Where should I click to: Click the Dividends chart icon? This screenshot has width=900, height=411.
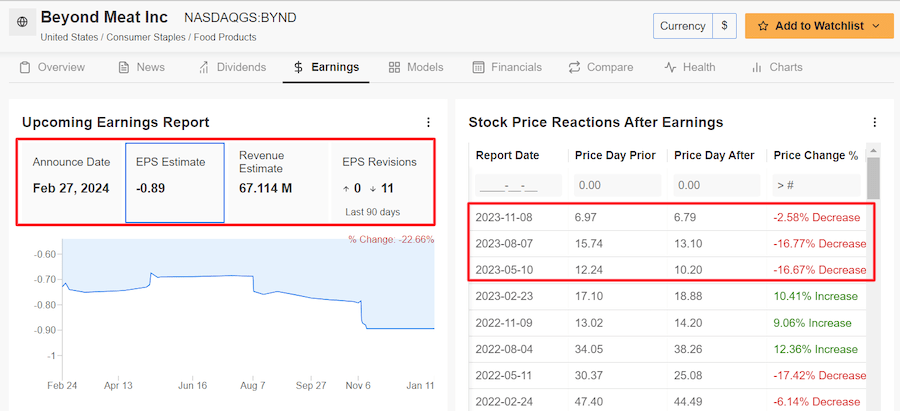point(204,68)
